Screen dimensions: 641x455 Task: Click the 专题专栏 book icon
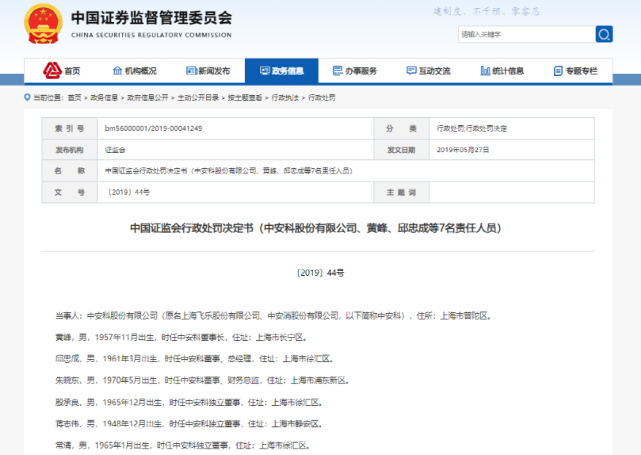click(x=557, y=71)
